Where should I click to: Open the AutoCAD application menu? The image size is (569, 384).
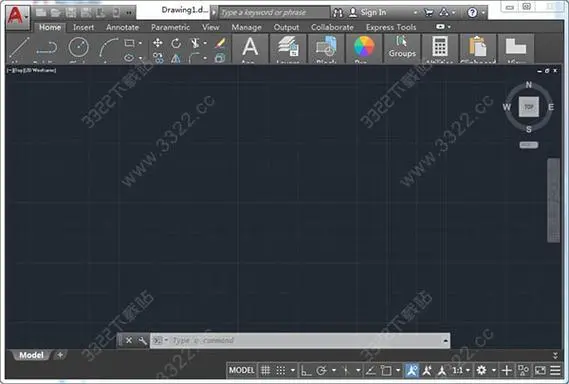(x=17, y=16)
